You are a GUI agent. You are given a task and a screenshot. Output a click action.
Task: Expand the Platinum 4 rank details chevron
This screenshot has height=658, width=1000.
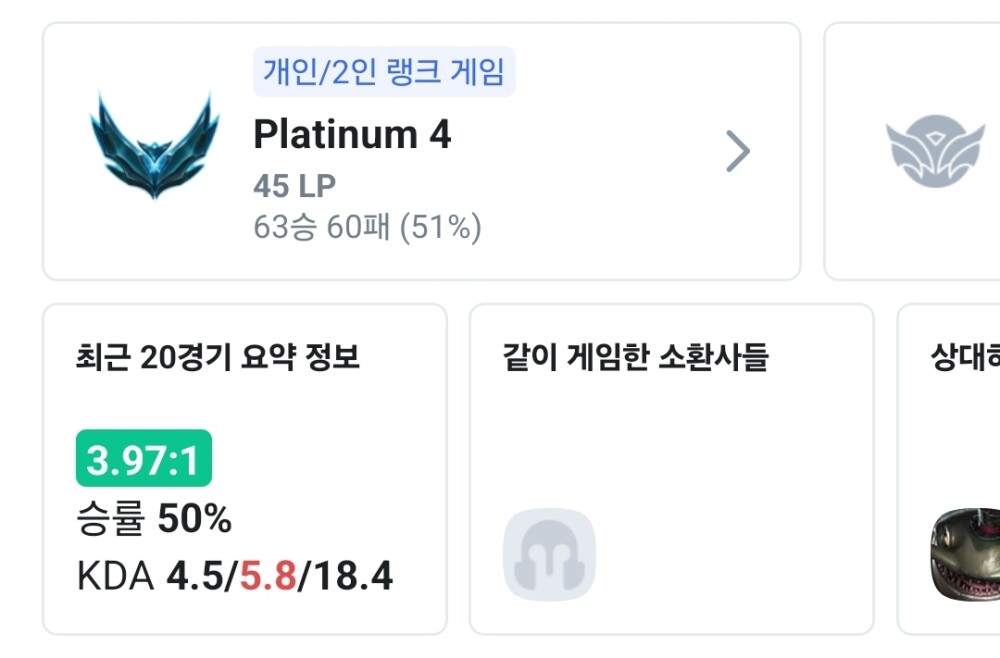738,151
